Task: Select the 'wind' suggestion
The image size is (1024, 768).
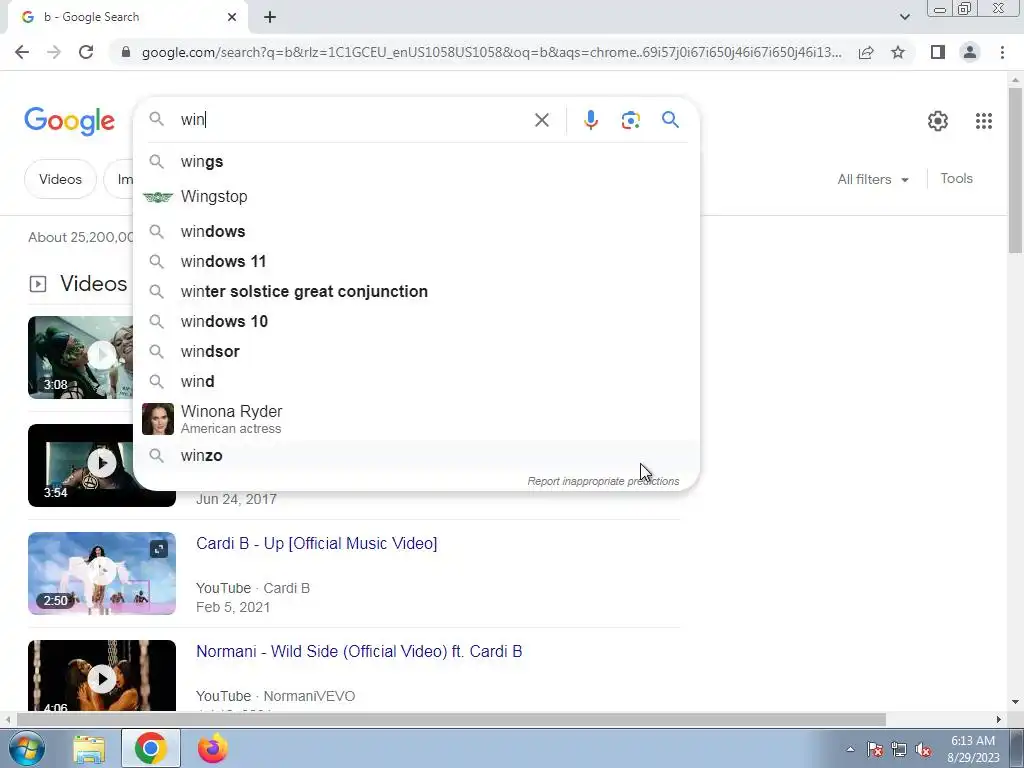Action: (x=416, y=381)
